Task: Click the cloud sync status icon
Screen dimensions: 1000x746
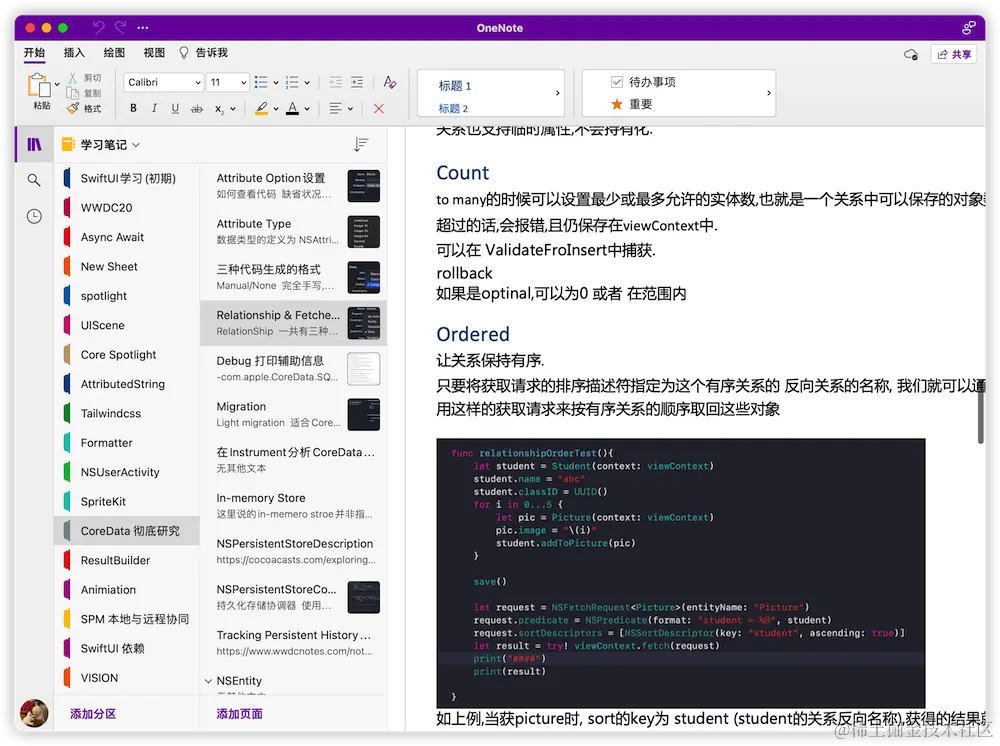Action: click(x=911, y=55)
